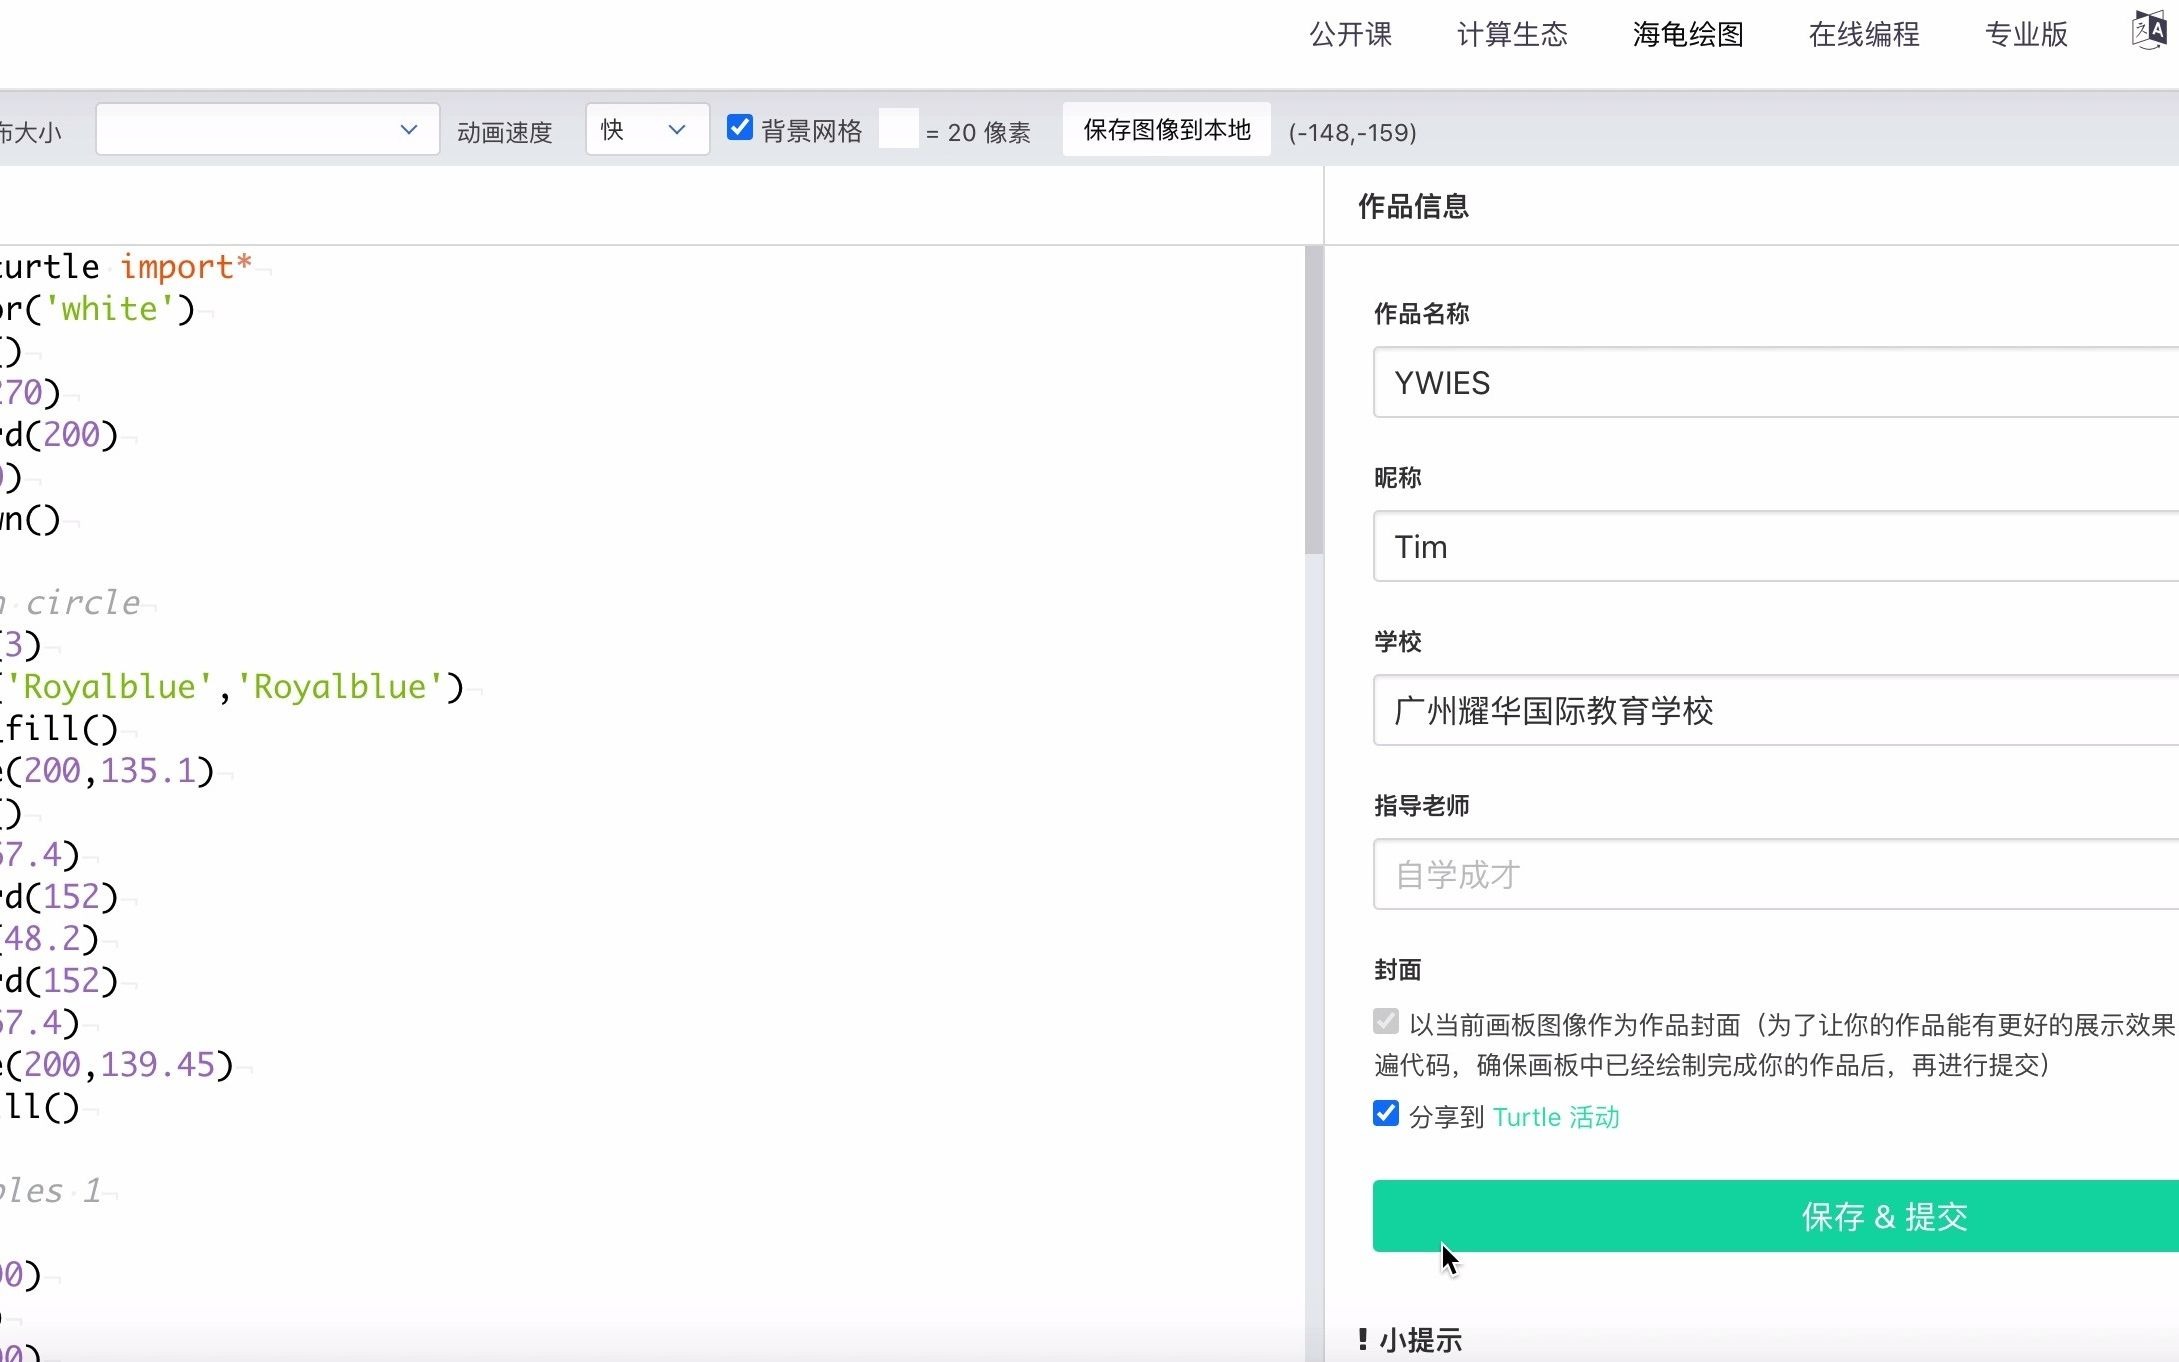Pick the grid color swatch
2179x1362 pixels.
tap(898, 129)
